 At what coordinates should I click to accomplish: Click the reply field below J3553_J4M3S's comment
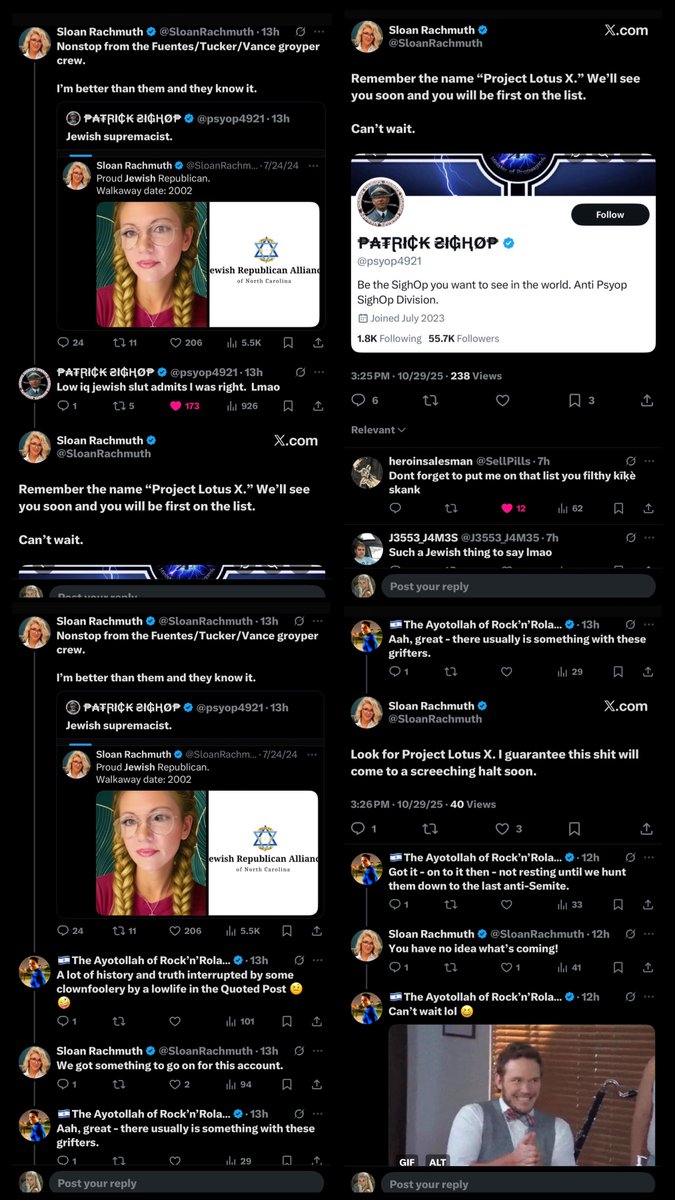pos(515,587)
